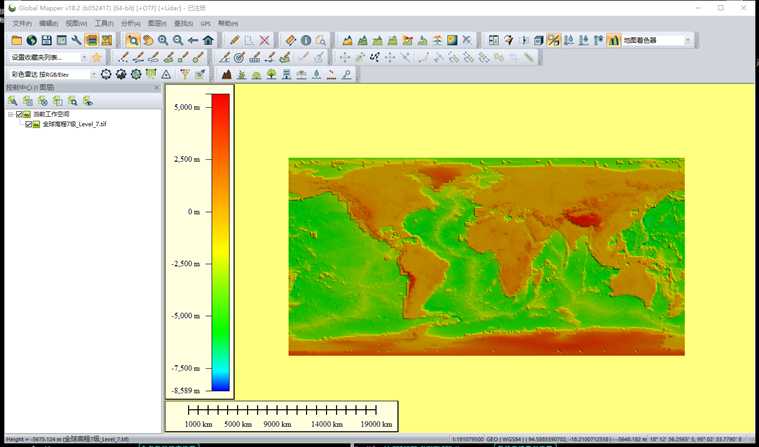Open the View menu
Screen dimensions: 759x447
[76, 23]
